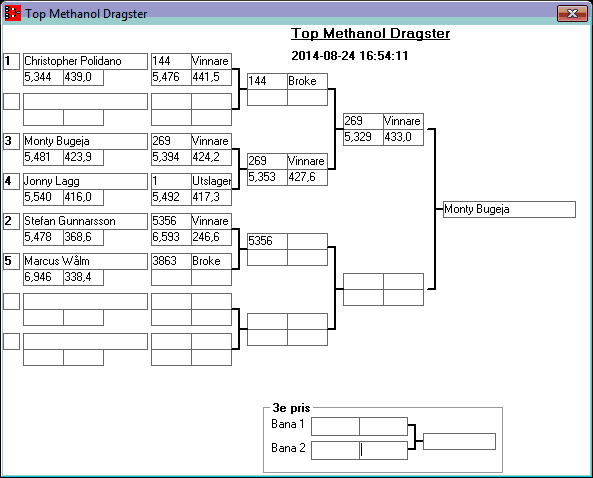The width and height of the screenshot is (593, 478).
Task: Click the Monty Bugeja qualifier name field
Action: point(85,141)
